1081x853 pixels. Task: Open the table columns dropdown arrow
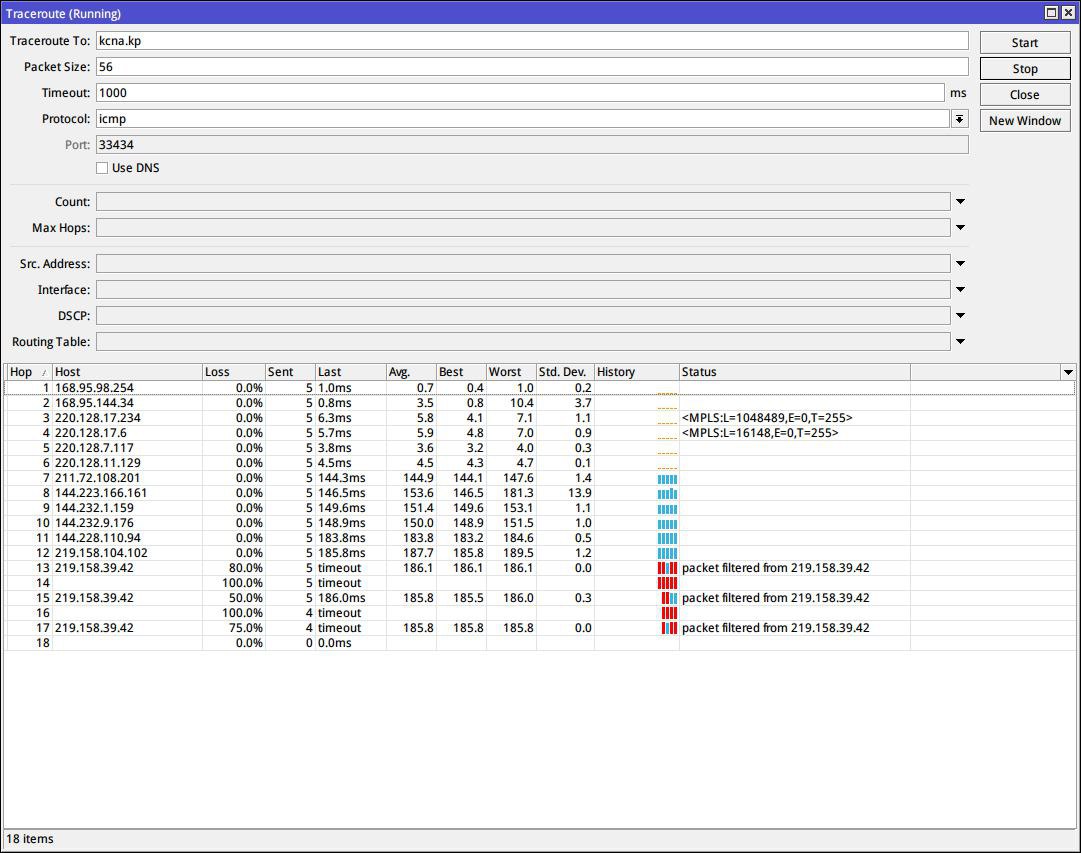pyautogui.click(x=1067, y=372)
